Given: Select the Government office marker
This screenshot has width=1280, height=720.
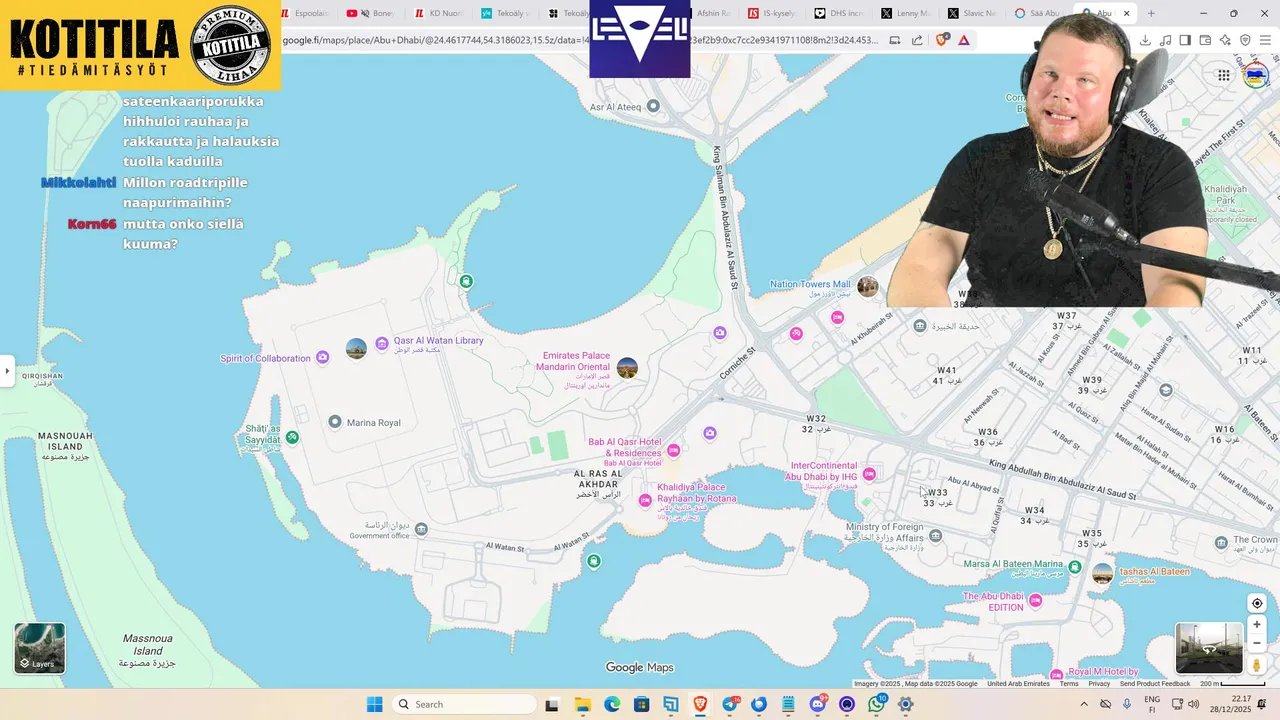Looking at the screenshot, I should tap(421, 529).
